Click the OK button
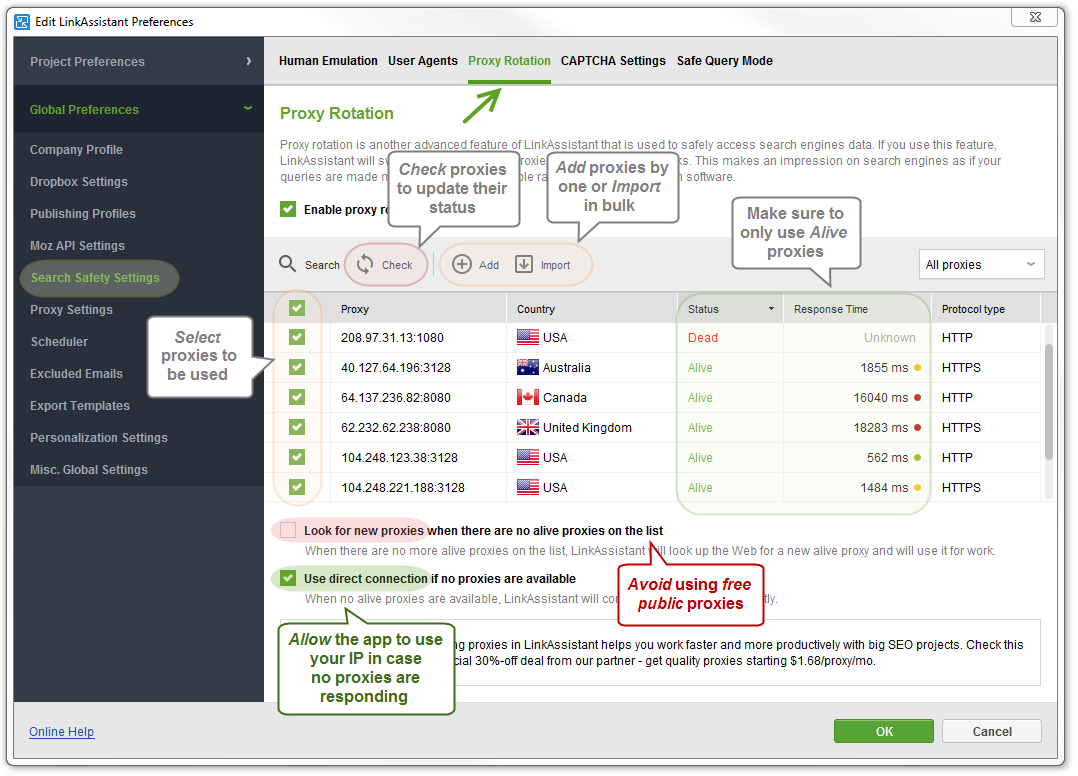The image size is (1078, 776). (x=883, y=731)
